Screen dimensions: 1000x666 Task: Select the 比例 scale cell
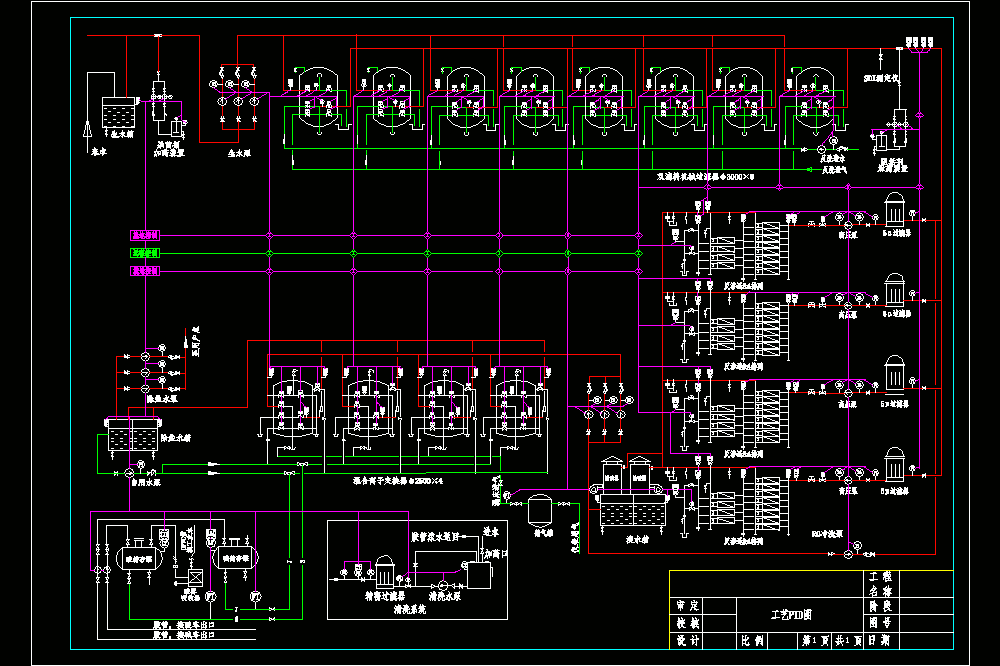pos(753,640)
